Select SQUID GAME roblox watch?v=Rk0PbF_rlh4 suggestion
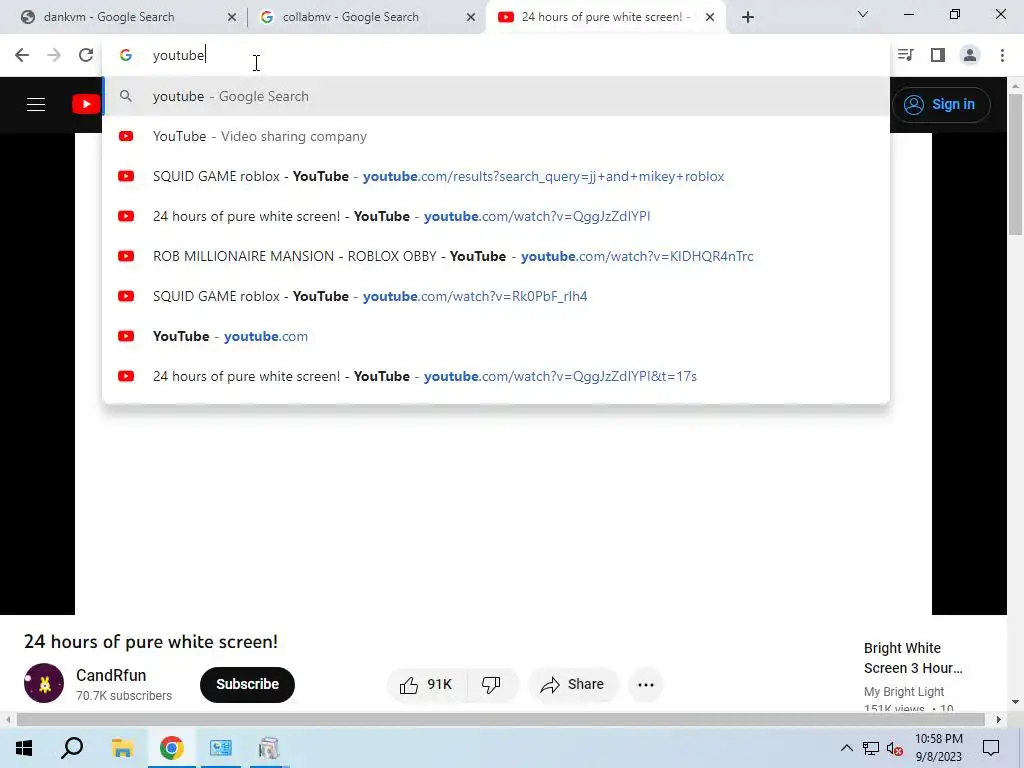Screen dimensions: 1024x768 pyautogui.click(x=496, y=296)
